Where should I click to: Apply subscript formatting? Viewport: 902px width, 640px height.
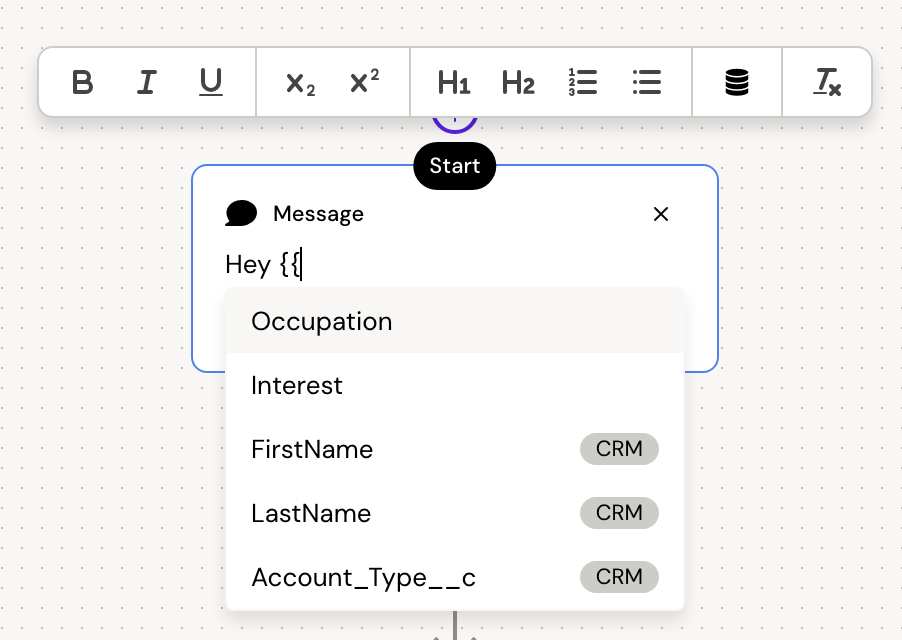pyautogui.click(x=300, y=83)
